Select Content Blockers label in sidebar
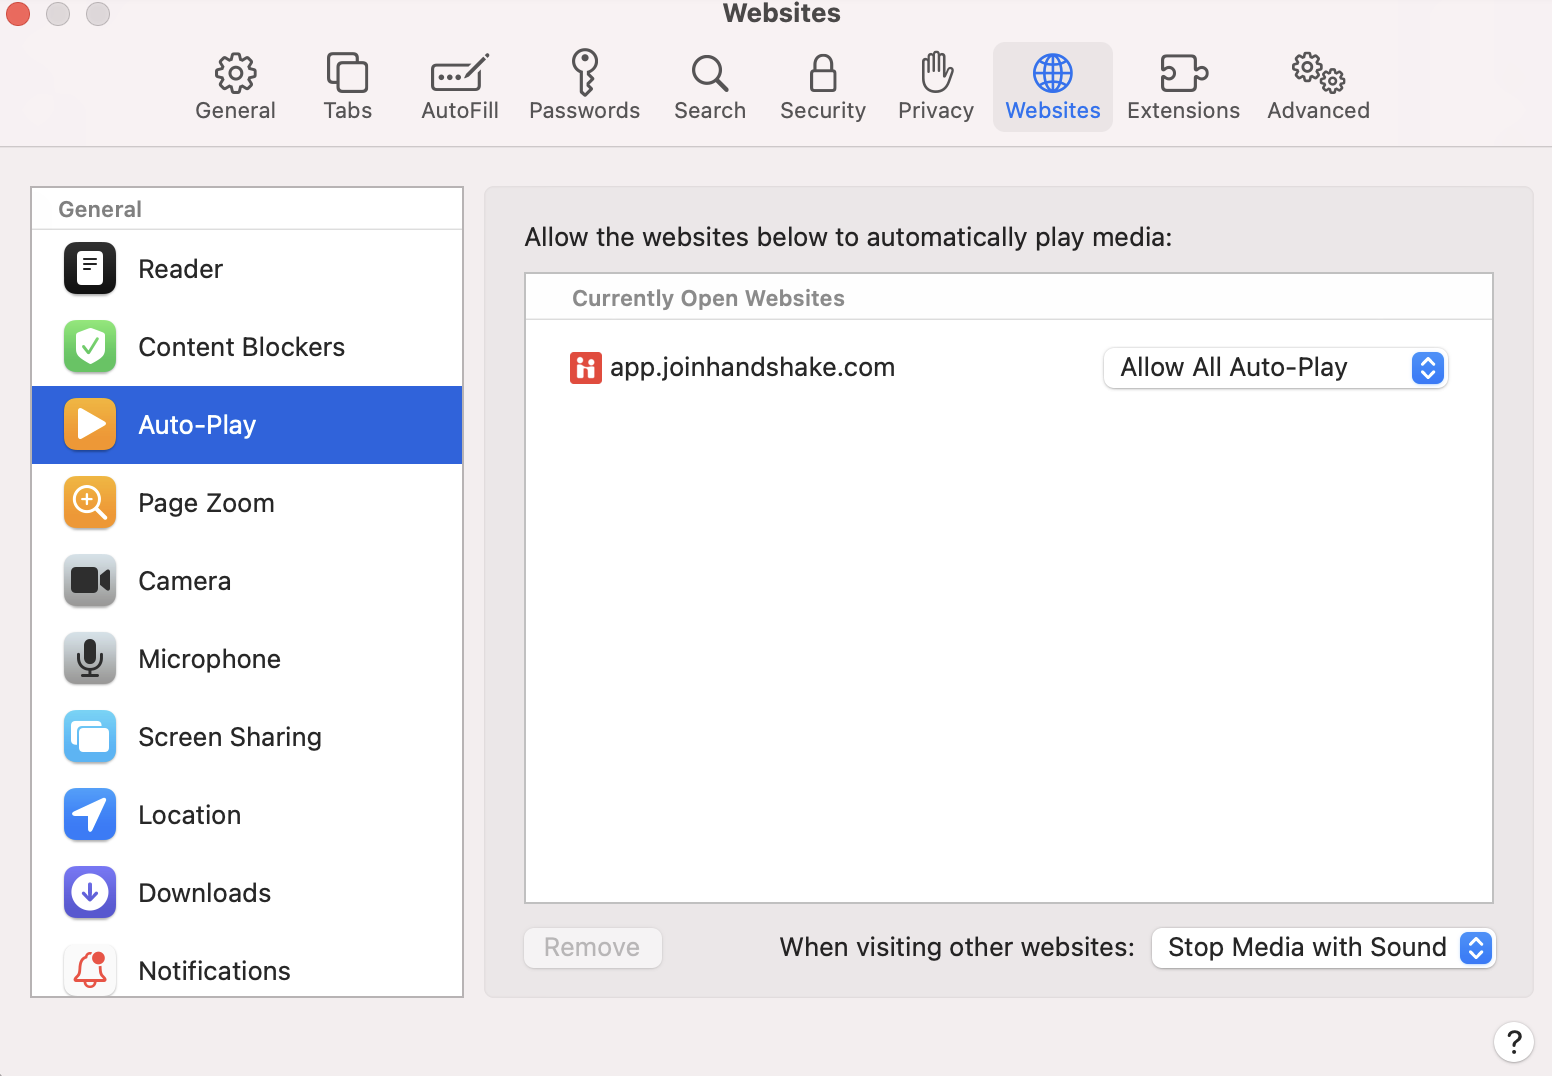This screenshot has width=1552, height=1076. pos(242,347)
